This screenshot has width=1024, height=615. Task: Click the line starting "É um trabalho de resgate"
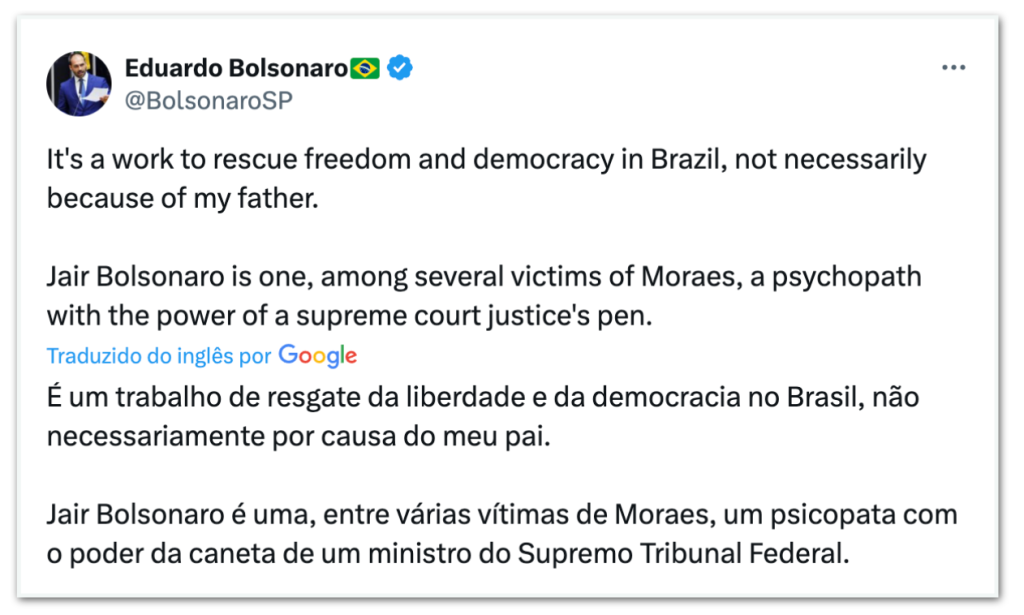point(482,397)
